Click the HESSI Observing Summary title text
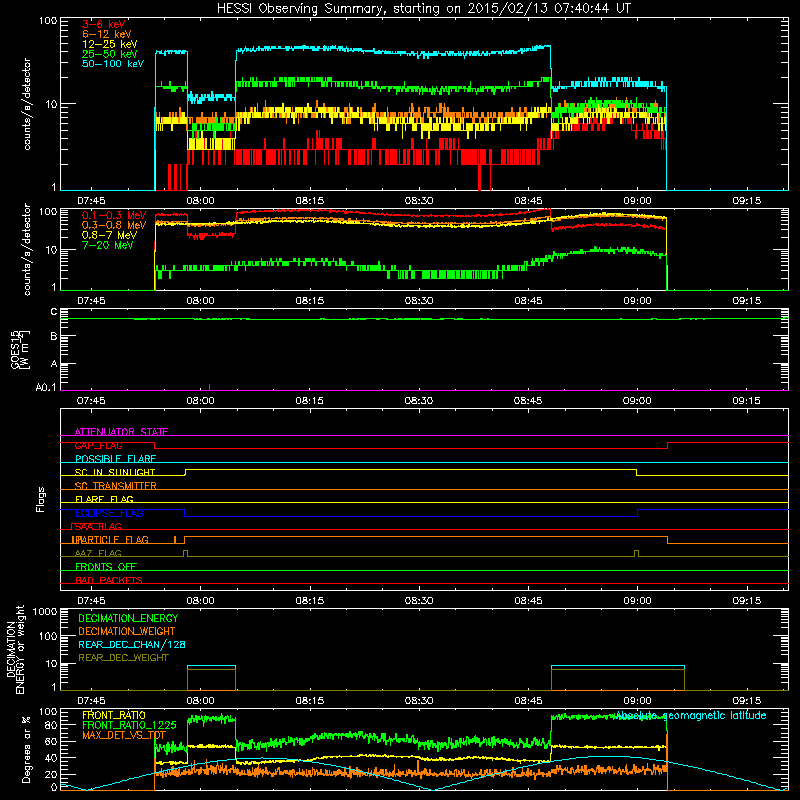This screenshot has width=800, height=800. pos(424,9)
